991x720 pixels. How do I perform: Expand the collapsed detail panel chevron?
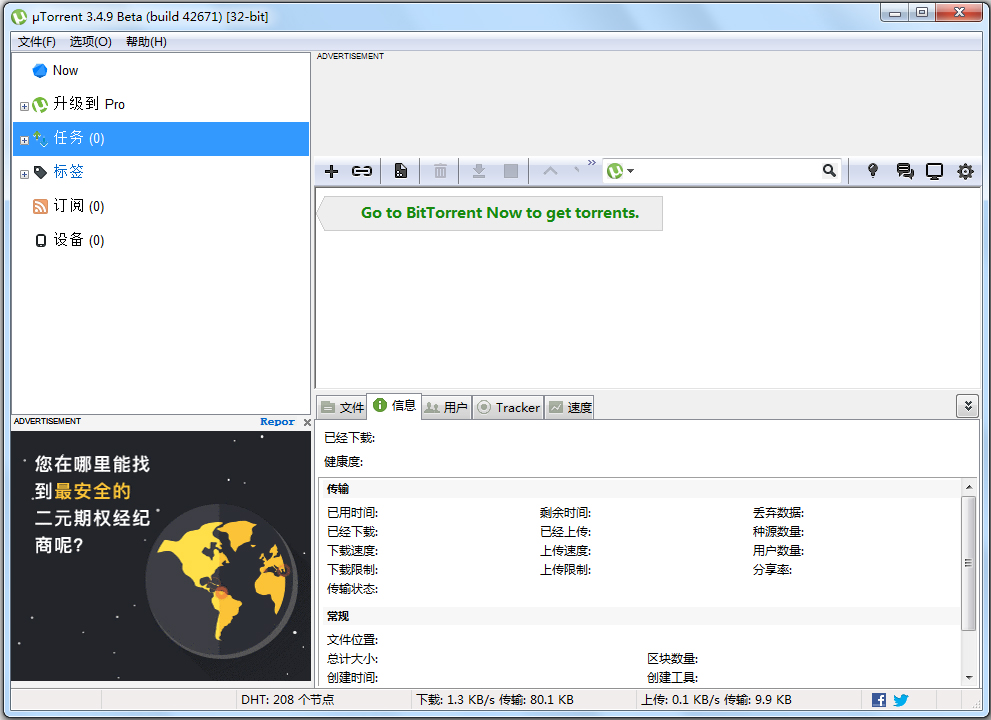[967, 405]
